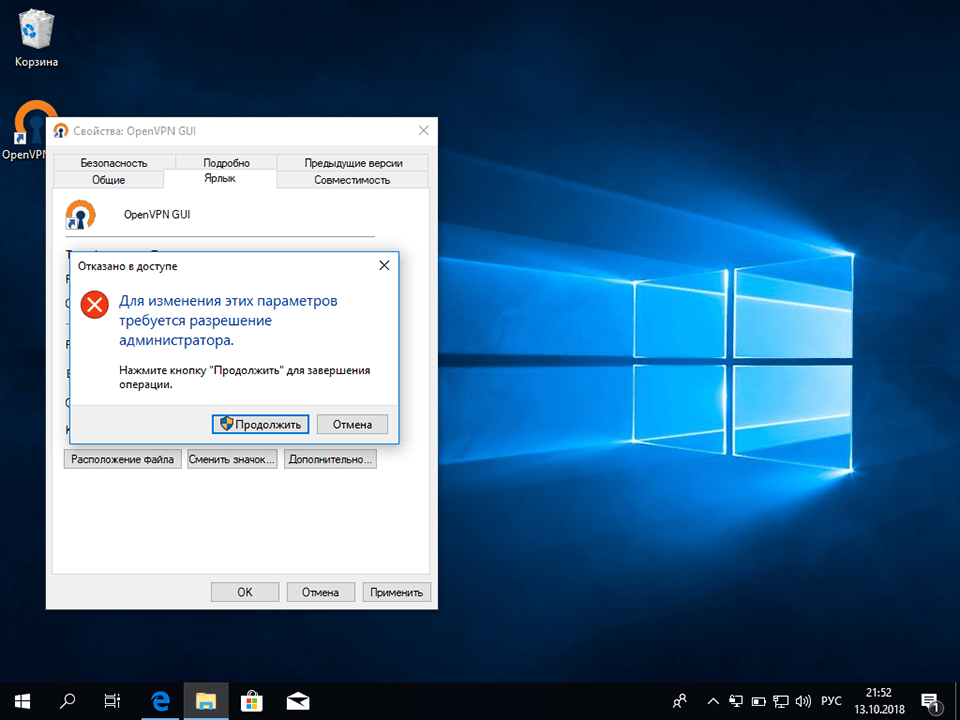
Task: Open the network tray icon
Action: click(x=781, y=701)
